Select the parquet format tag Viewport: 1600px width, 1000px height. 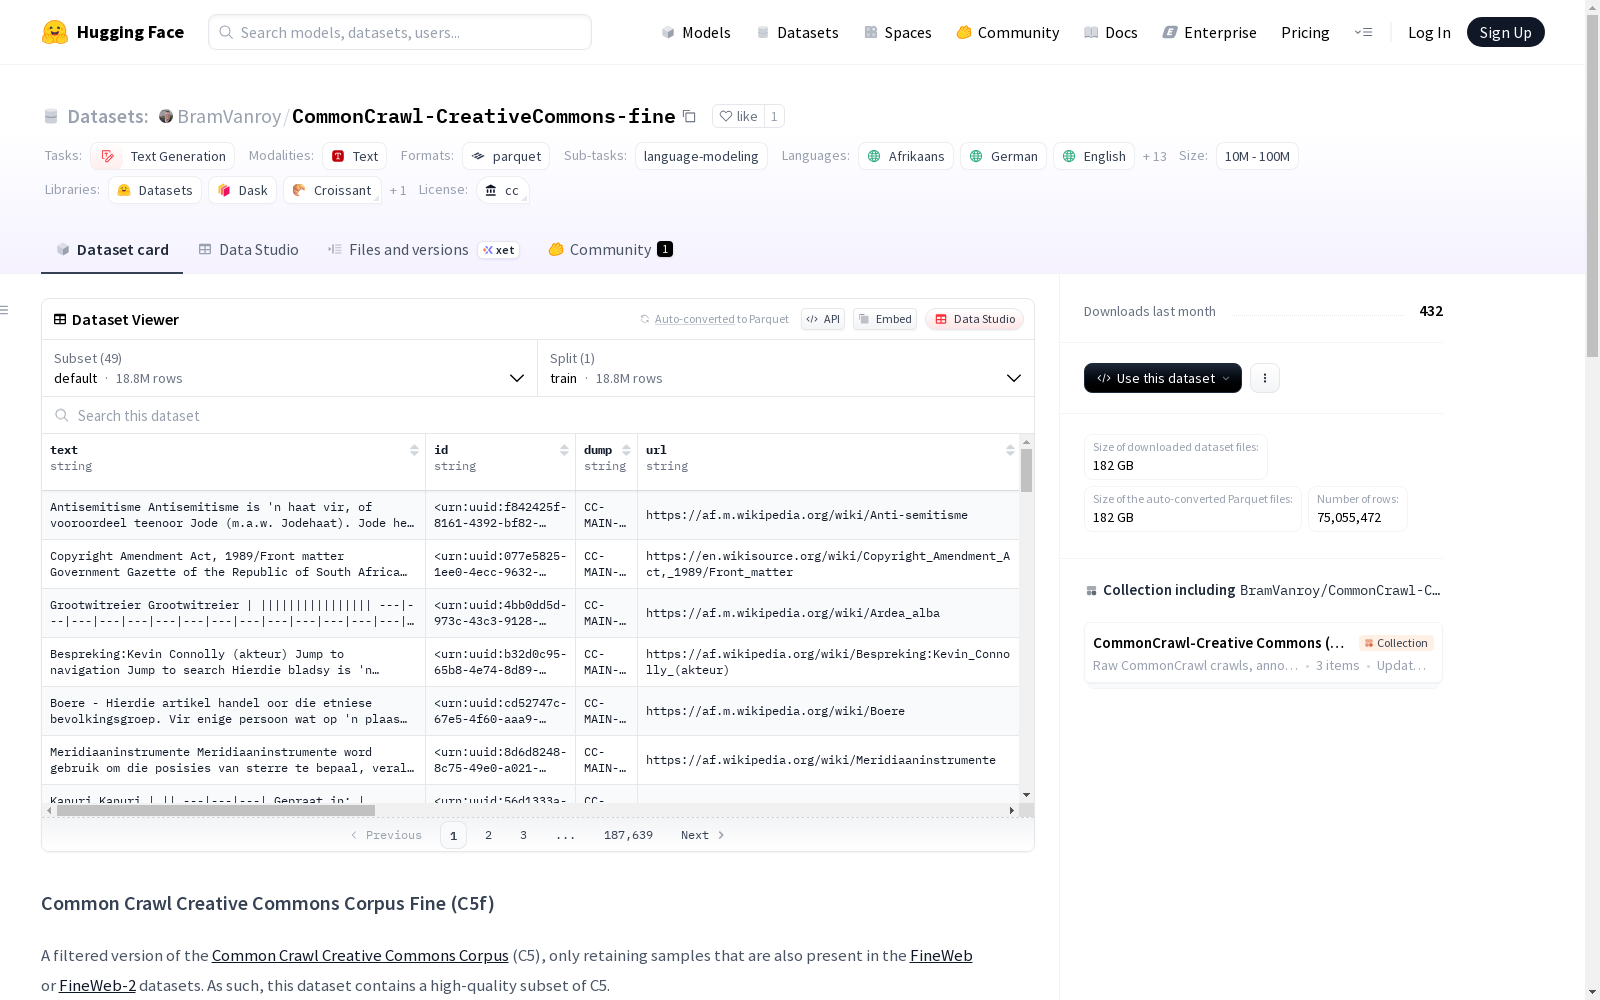point(507,156)
